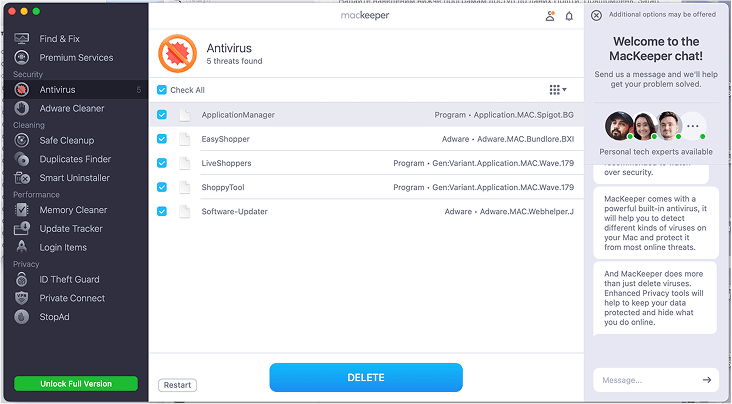Uncheck the EasyShopper checkbox
This screenshot has height=404, width=732.
(x=162, y=139)
